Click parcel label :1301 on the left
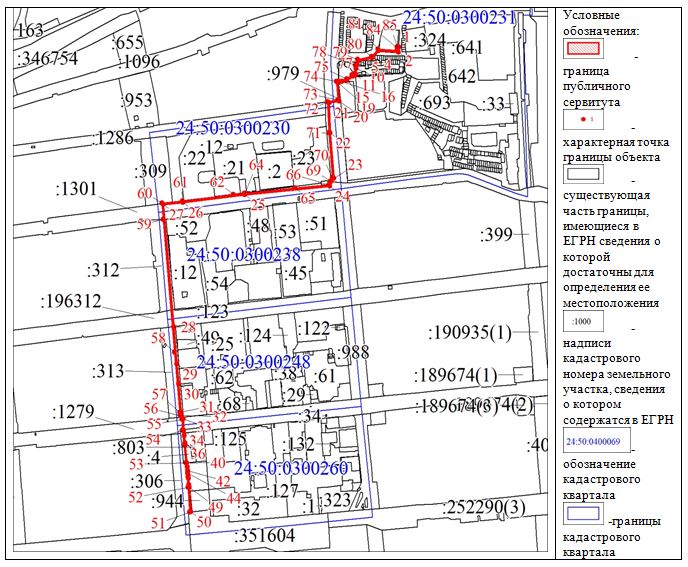Image resolution: width=688 pixels, height=567 pixels. (x=77, y=188)
